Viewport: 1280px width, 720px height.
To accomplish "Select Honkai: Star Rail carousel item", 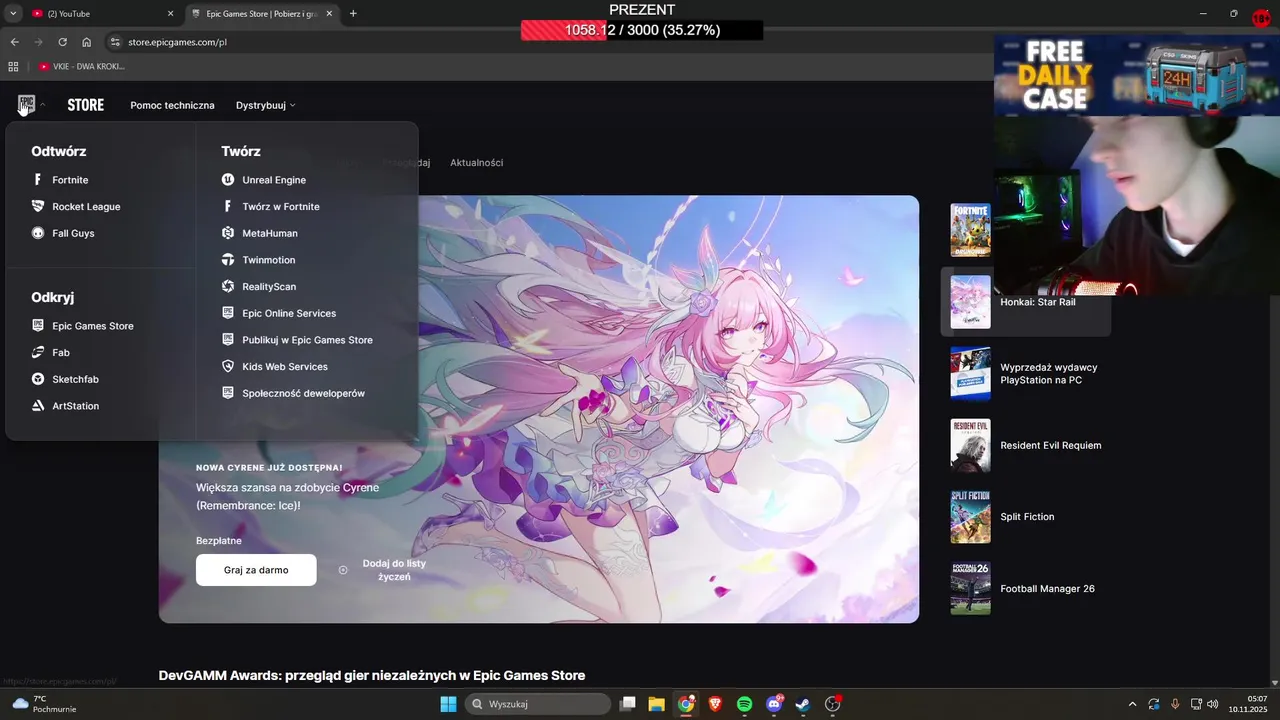I will click(x=1026, y=302).
